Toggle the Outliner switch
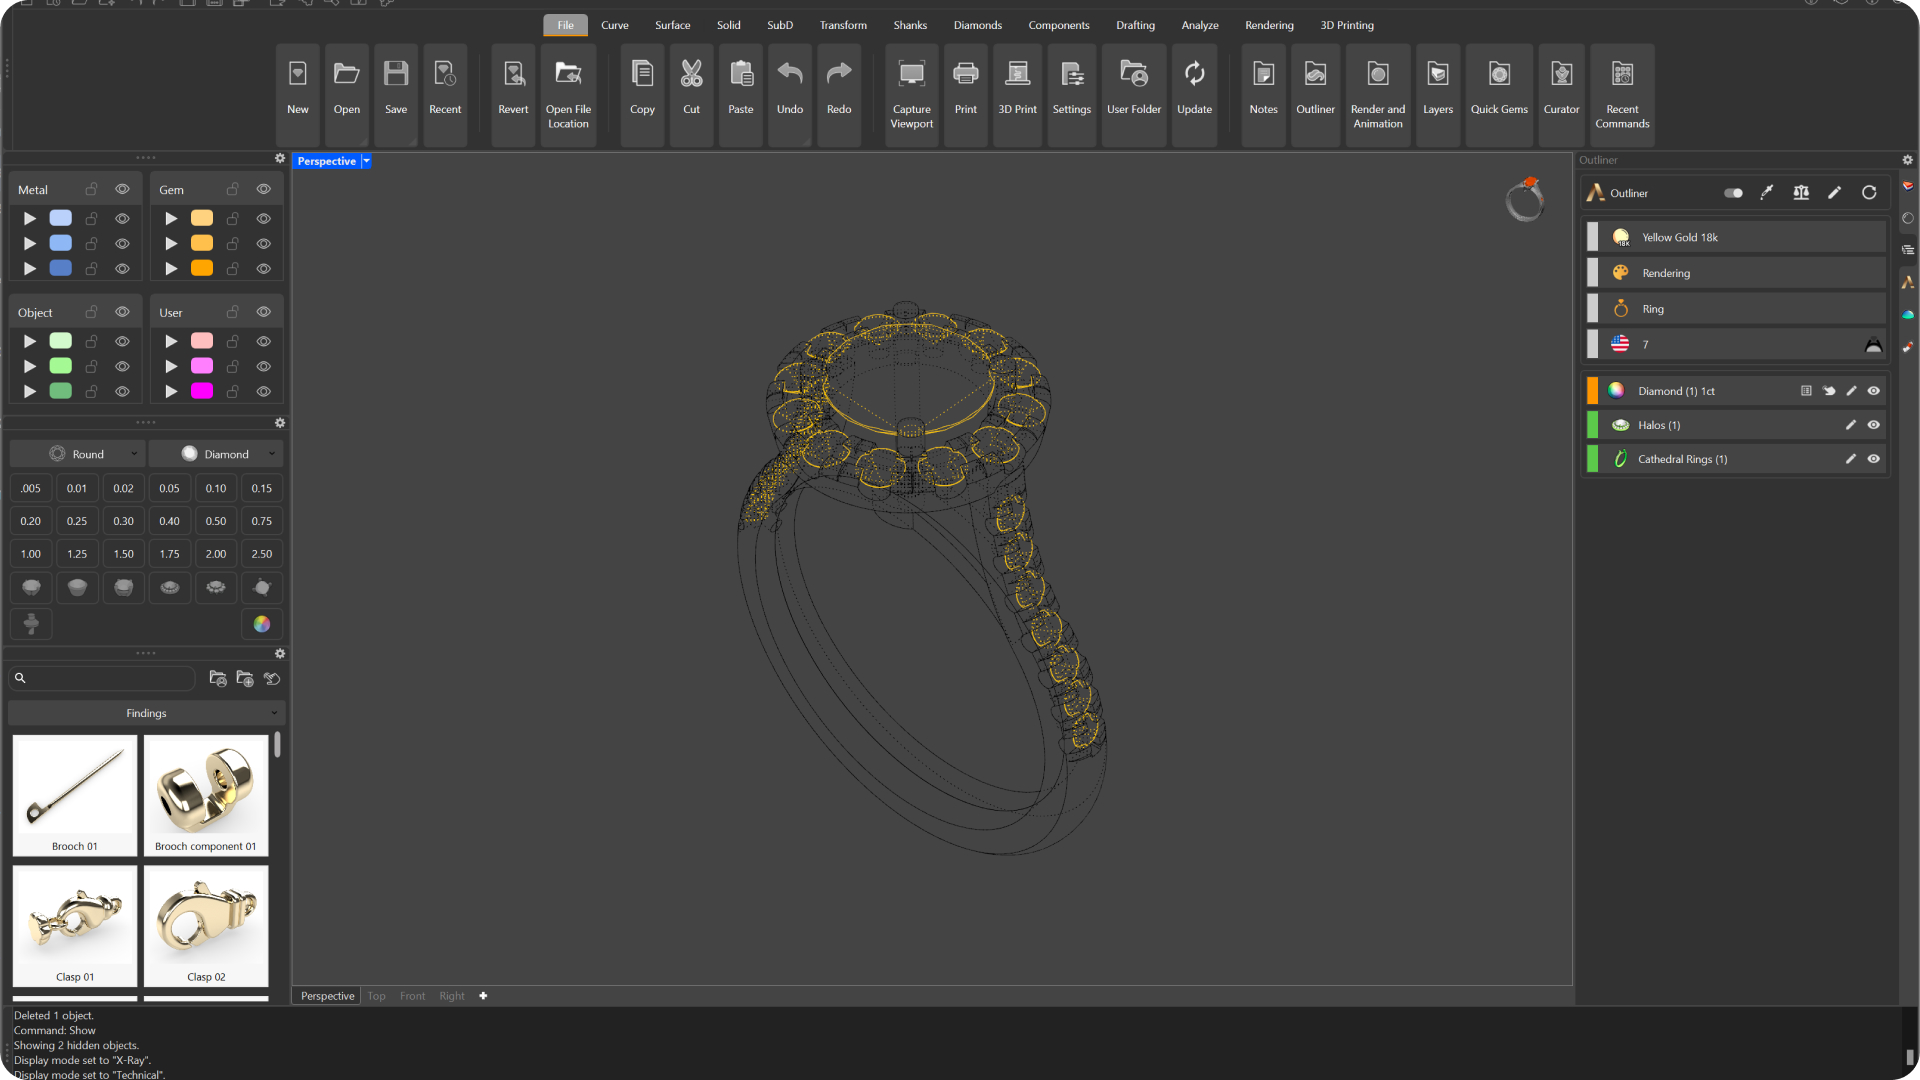1920x1080 pixels. click(1733, 193)
